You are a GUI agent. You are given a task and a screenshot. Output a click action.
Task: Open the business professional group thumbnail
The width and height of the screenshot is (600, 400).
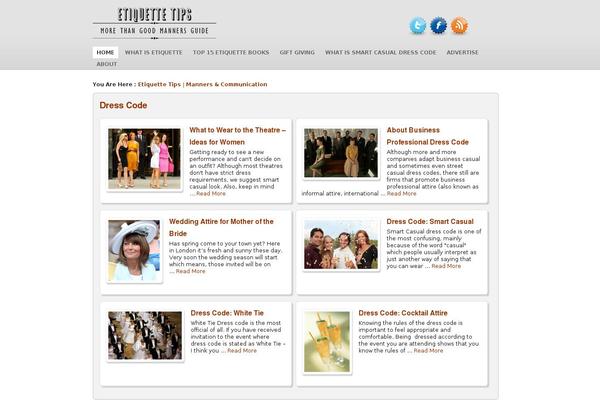point(341,153)
